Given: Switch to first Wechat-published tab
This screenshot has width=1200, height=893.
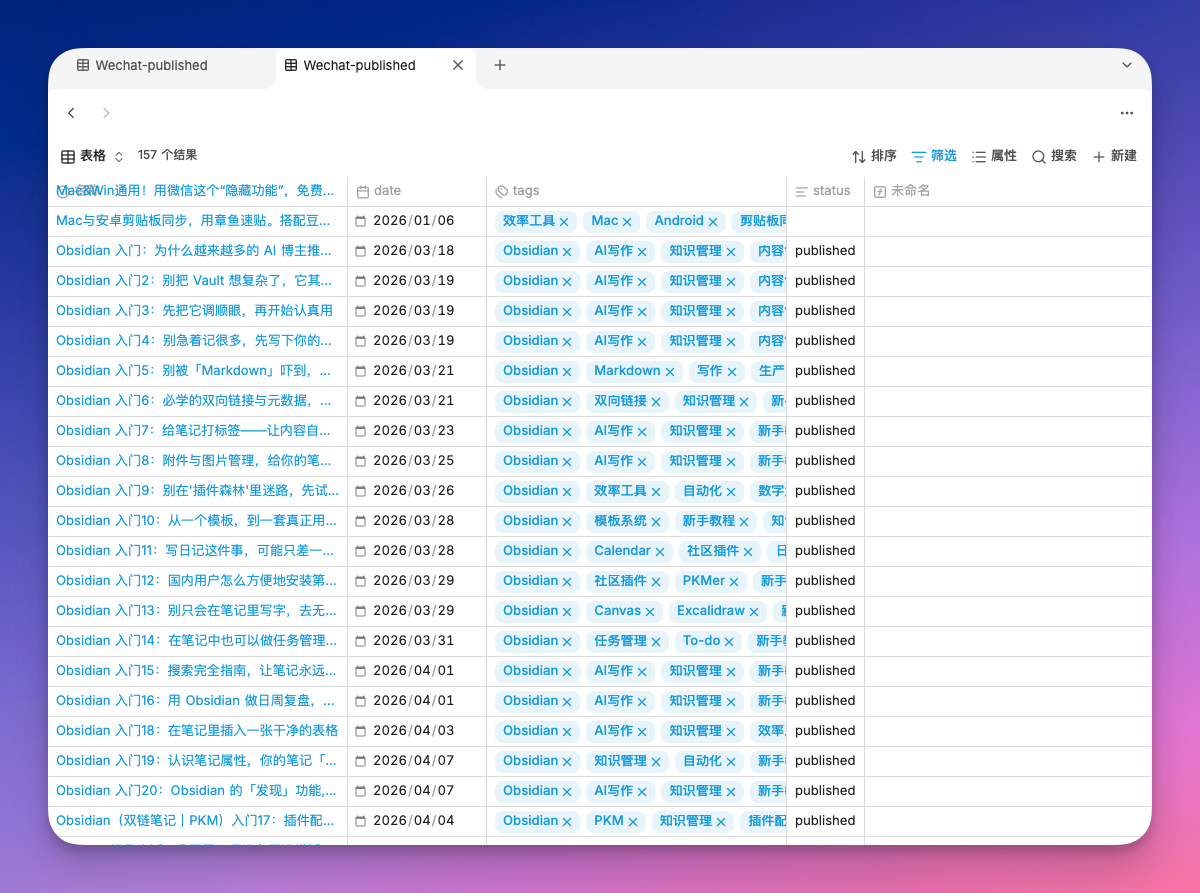Looking at the screenshot, I should click(150, 65).
